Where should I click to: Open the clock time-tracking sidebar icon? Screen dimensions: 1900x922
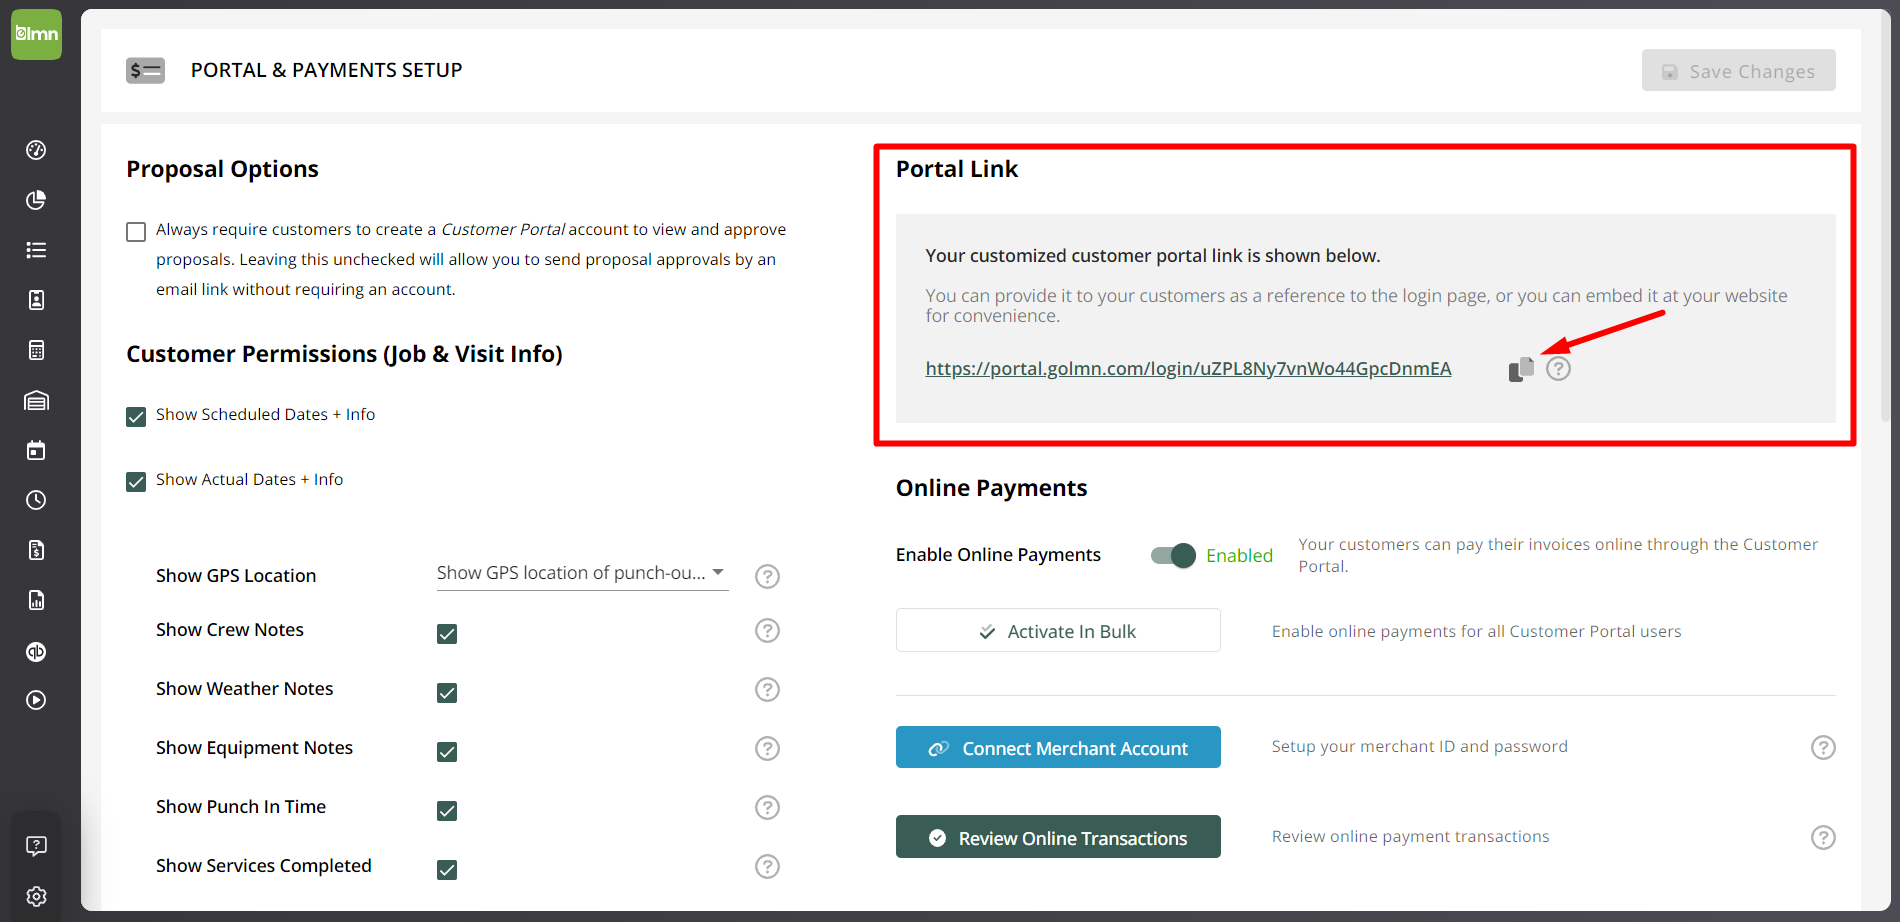(x=36, y=500)
